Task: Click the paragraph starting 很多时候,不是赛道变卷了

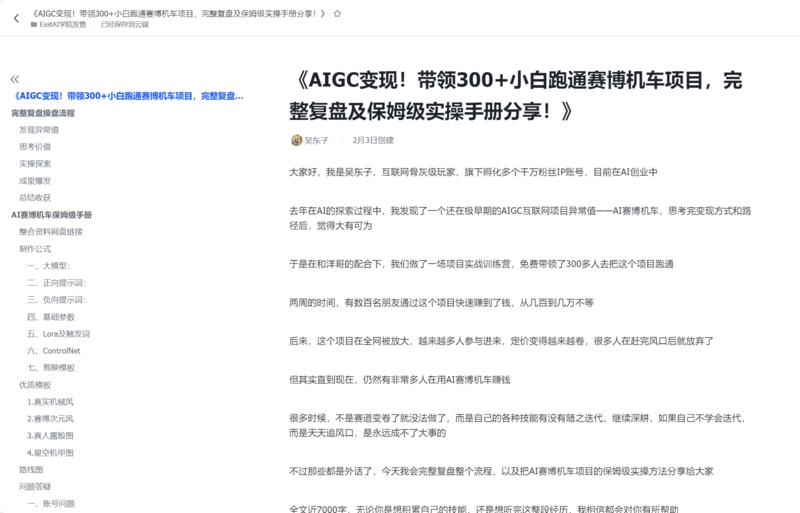Action: pos(518,425)
